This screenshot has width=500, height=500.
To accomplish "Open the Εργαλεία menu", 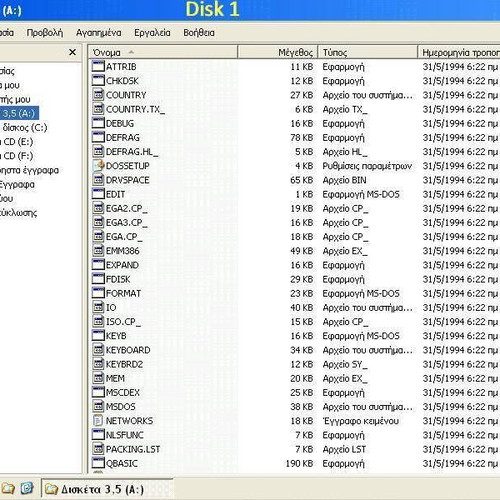I will pyautogui.click(x=152, y=33).
